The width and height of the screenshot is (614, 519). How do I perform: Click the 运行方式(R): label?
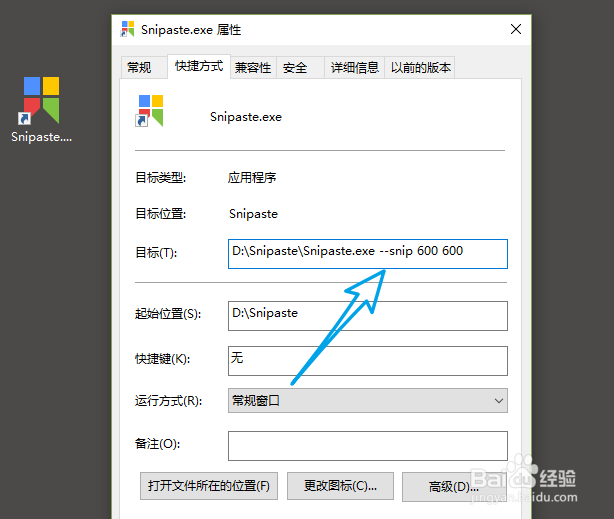pos(168,401)
